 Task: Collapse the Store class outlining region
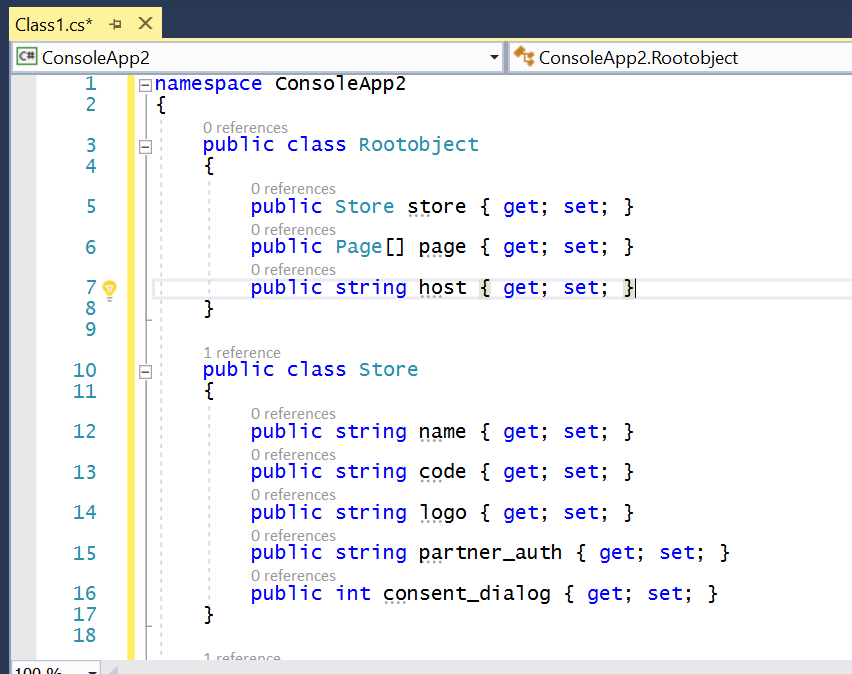[x=145, y=370]
